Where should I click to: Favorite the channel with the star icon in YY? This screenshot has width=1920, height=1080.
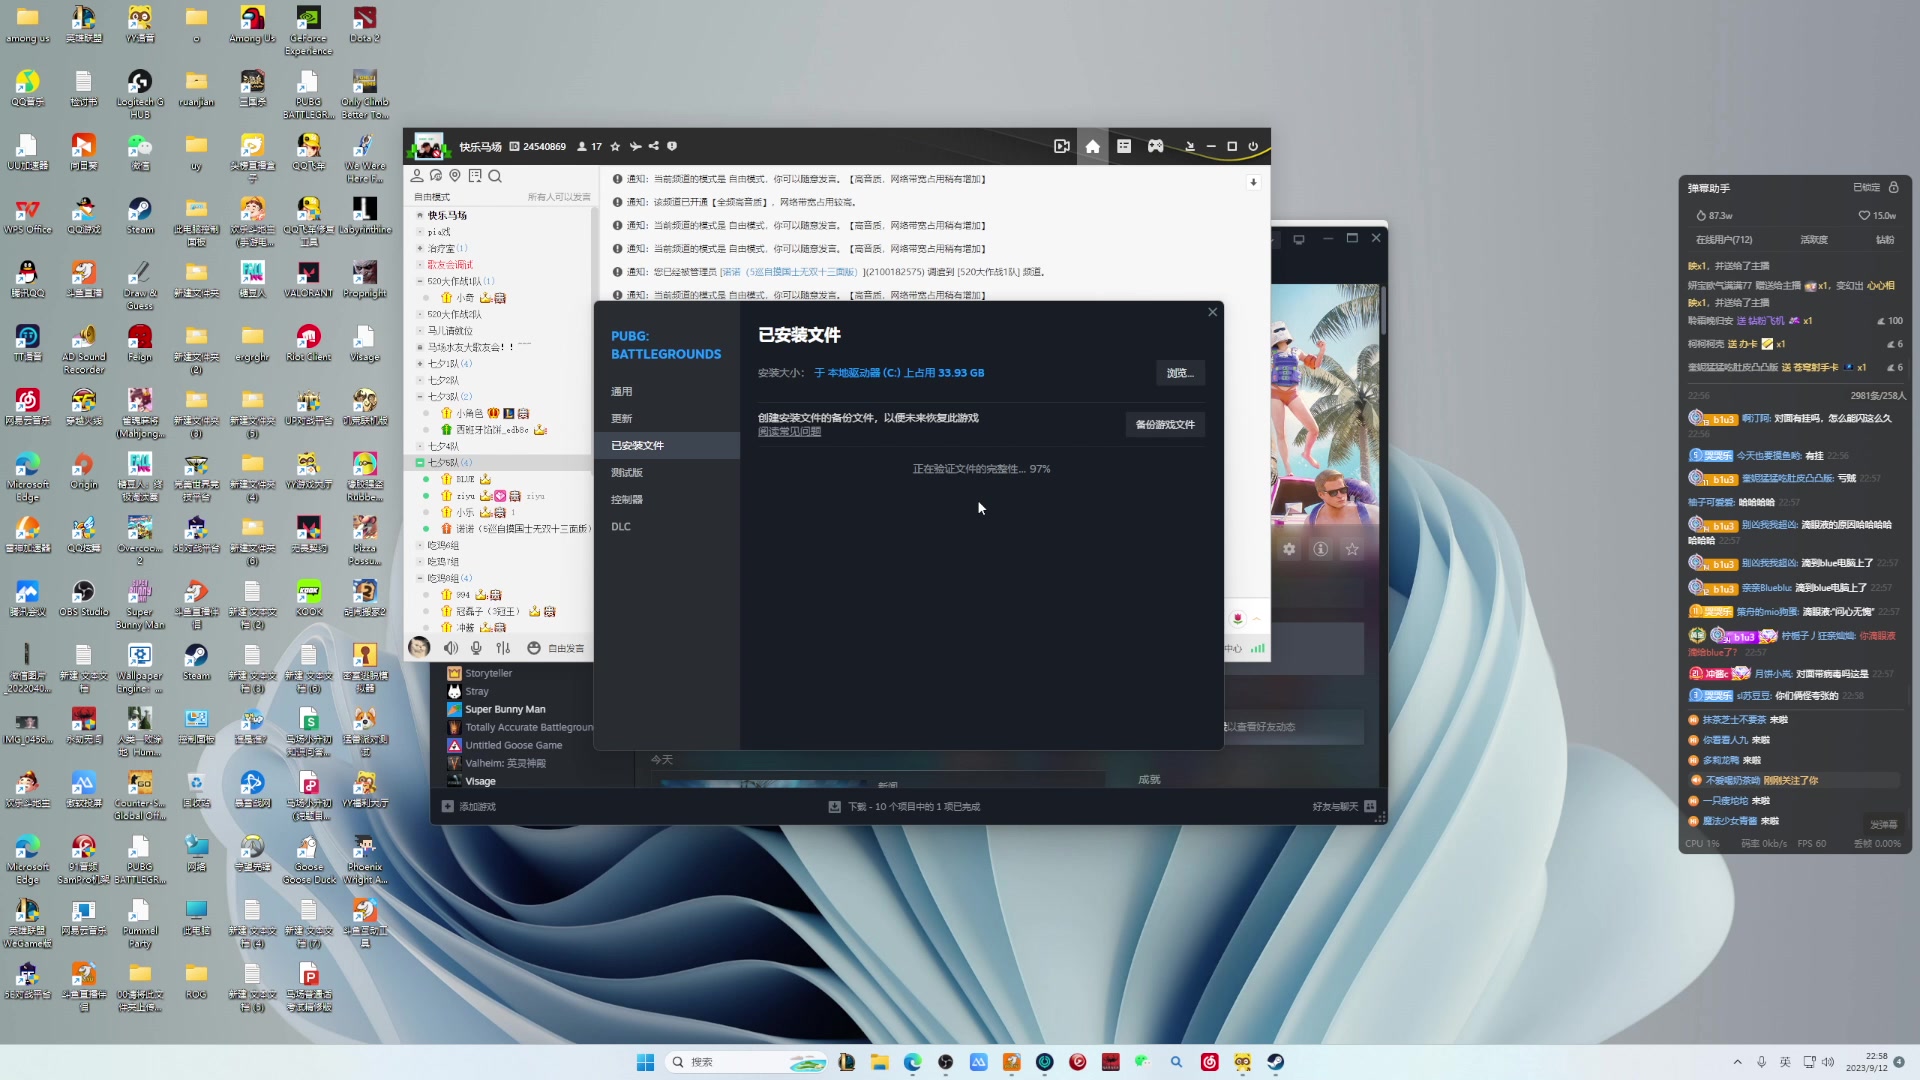(x=615, y=147)
